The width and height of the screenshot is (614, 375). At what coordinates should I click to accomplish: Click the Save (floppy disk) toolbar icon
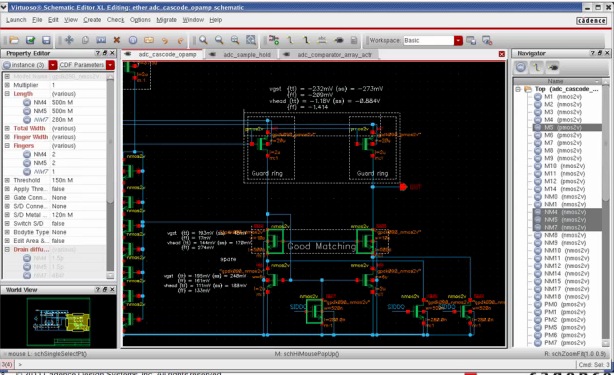pyautogui.click(x=46, y=40)
